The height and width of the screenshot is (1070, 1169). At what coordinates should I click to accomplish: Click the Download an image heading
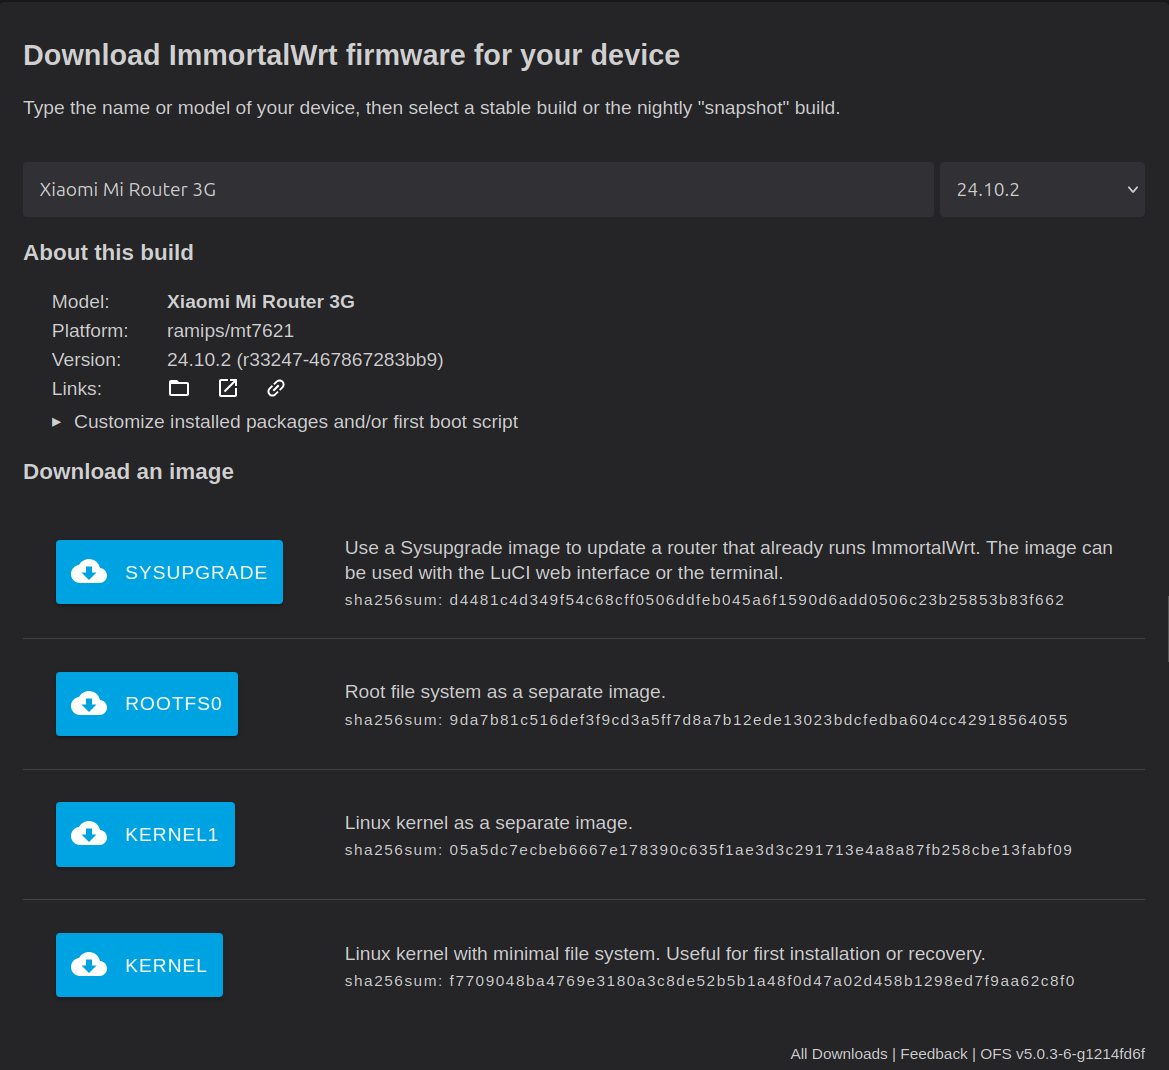tap(128, 472)
